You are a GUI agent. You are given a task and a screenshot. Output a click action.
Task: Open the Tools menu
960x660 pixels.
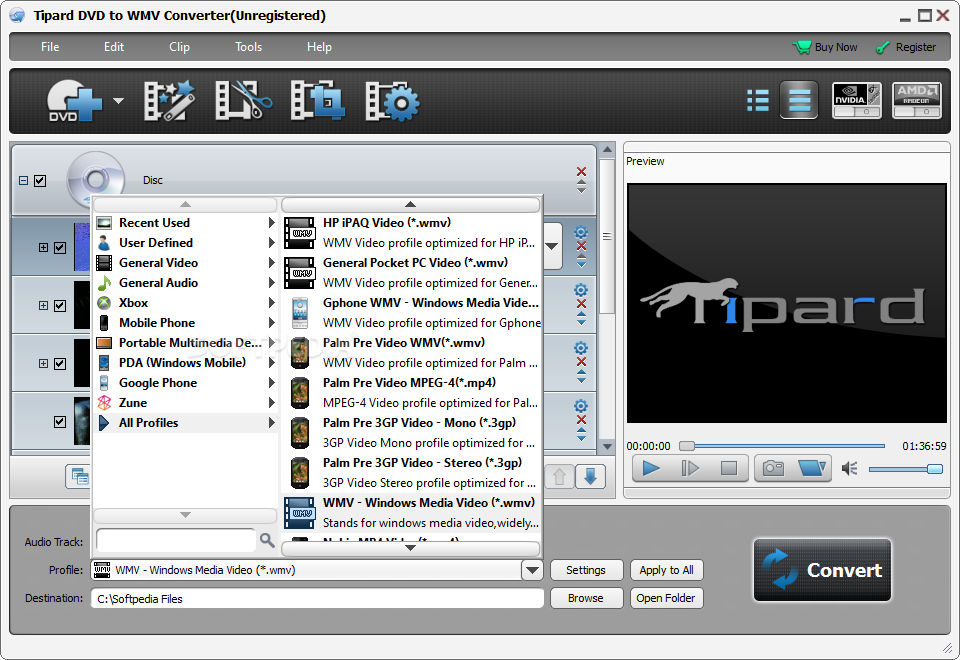click(249, 47)
